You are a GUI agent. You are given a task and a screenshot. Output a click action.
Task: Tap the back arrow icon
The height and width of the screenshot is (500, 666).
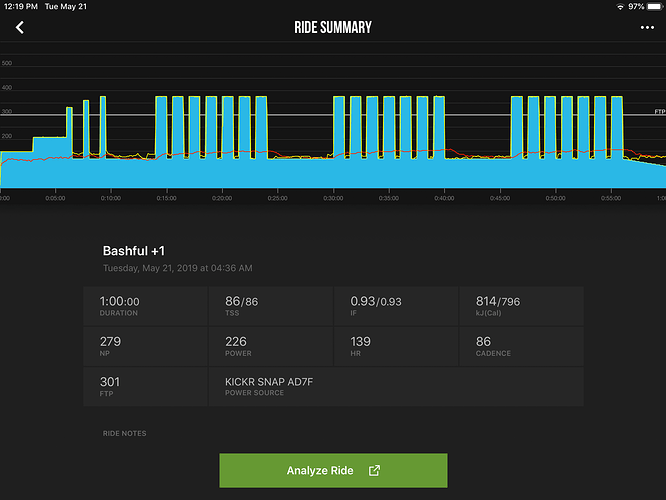pos(20,28)
